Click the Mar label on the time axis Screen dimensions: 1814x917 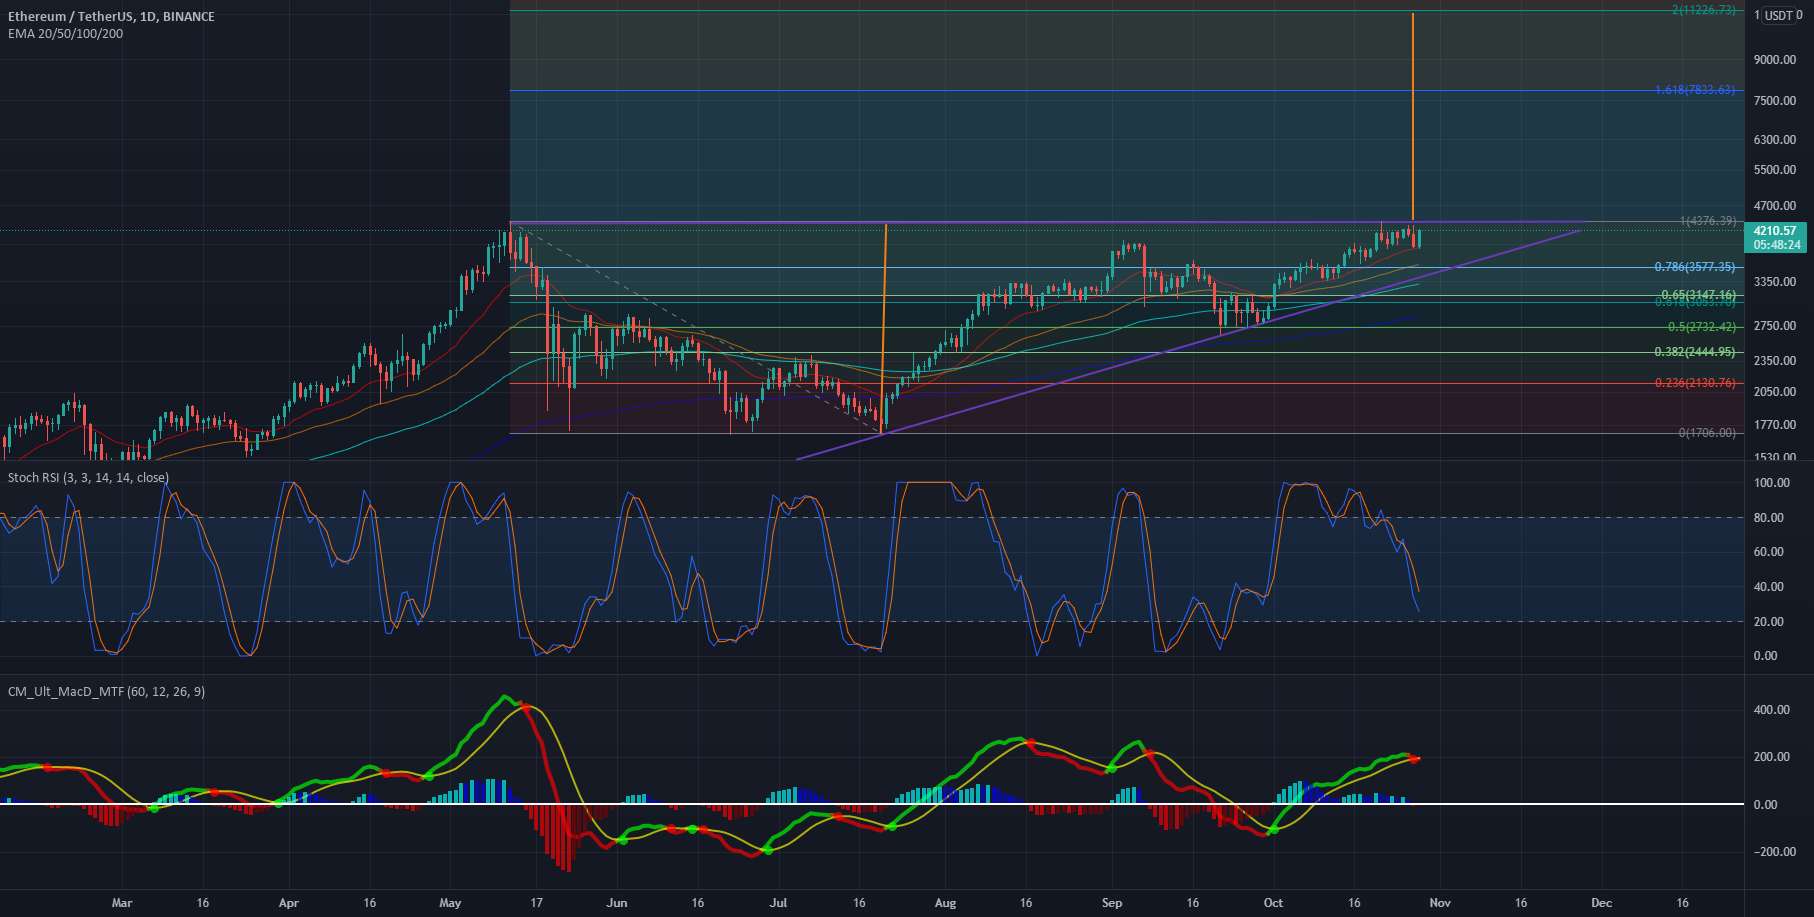pos(122,903)
